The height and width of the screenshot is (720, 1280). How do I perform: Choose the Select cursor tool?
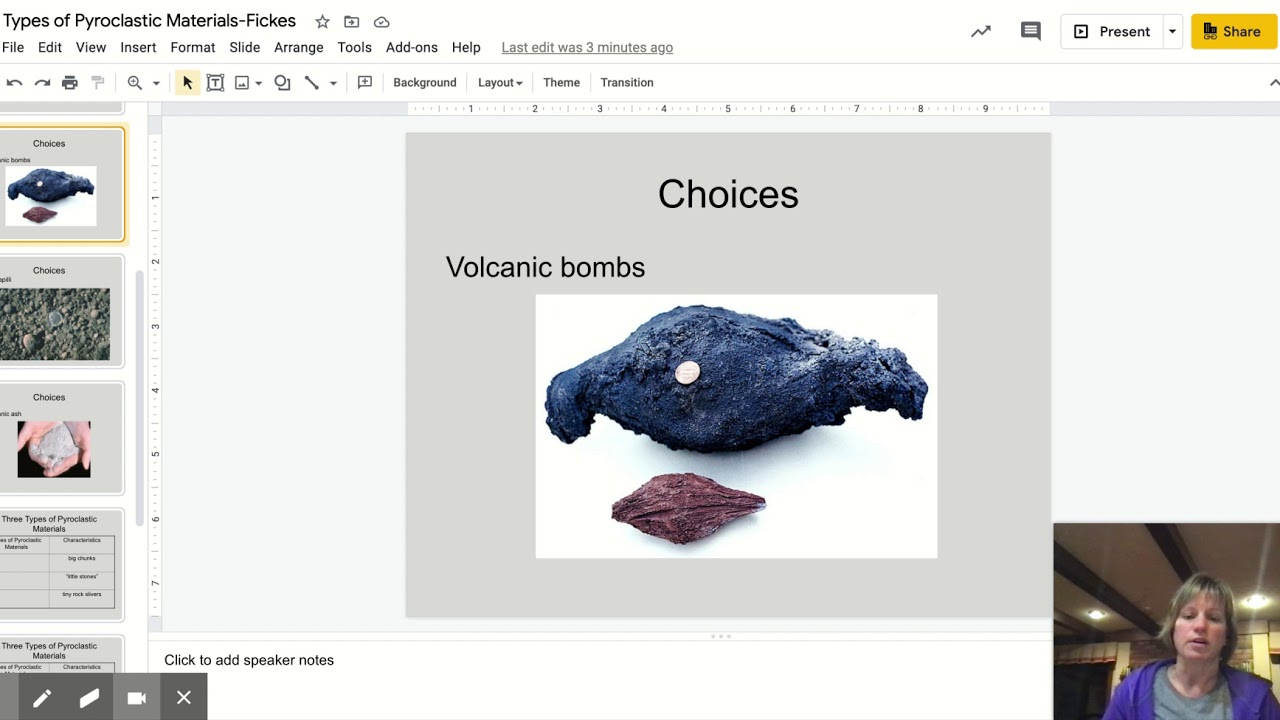tap(187, 83)
